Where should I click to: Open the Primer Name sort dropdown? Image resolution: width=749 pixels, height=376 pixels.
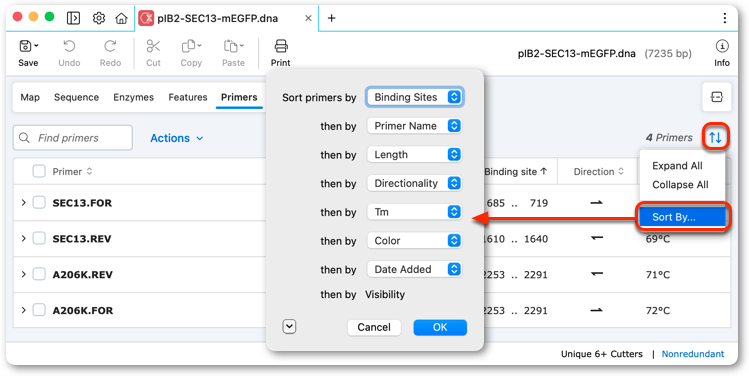[414, 126]
